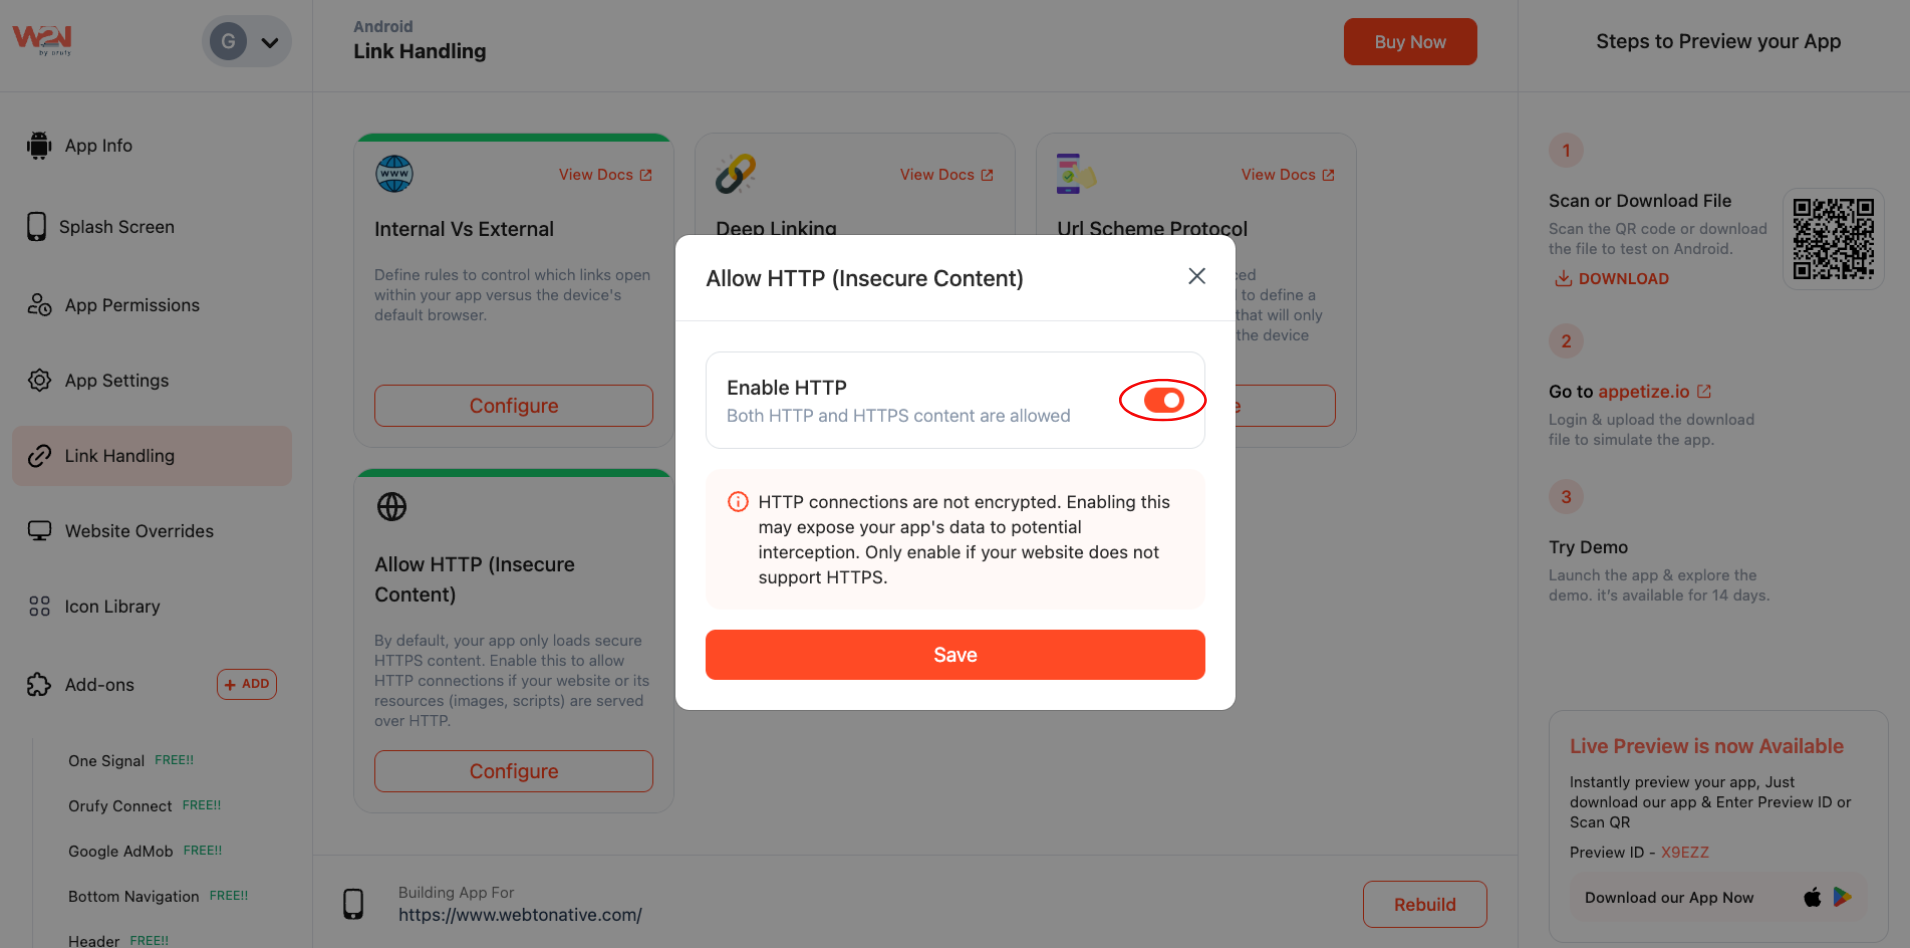Click the W2N logo
The width and height of the screenshot is (1910, 948).
point(42,40)
